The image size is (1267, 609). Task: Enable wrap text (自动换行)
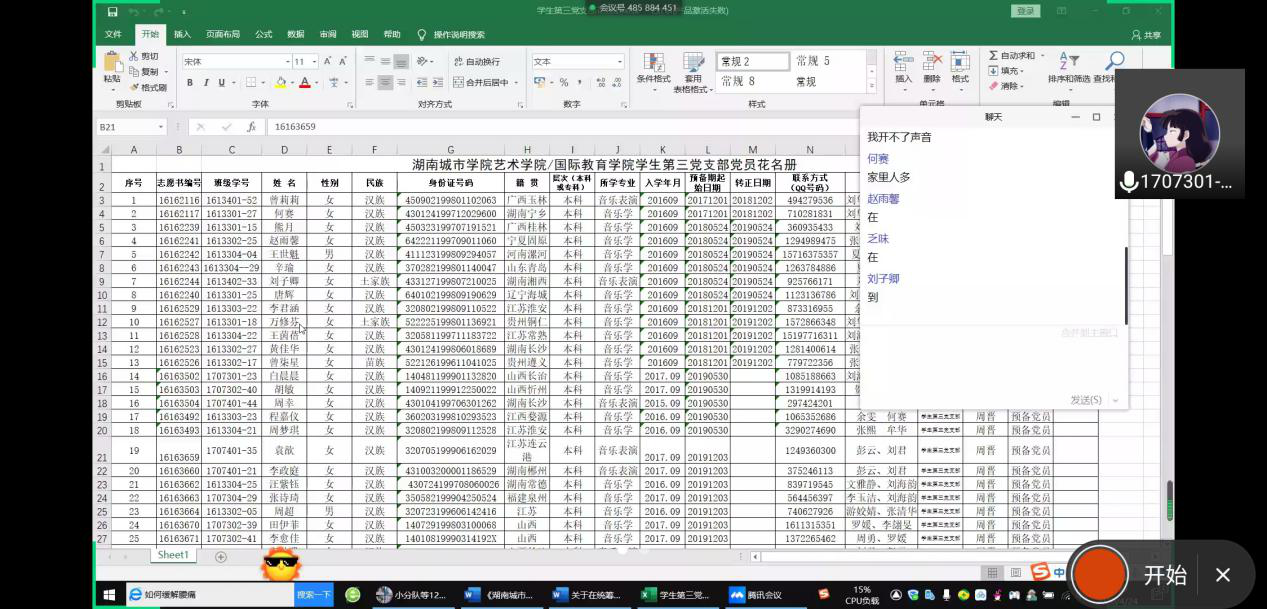(x=476, y=62)
